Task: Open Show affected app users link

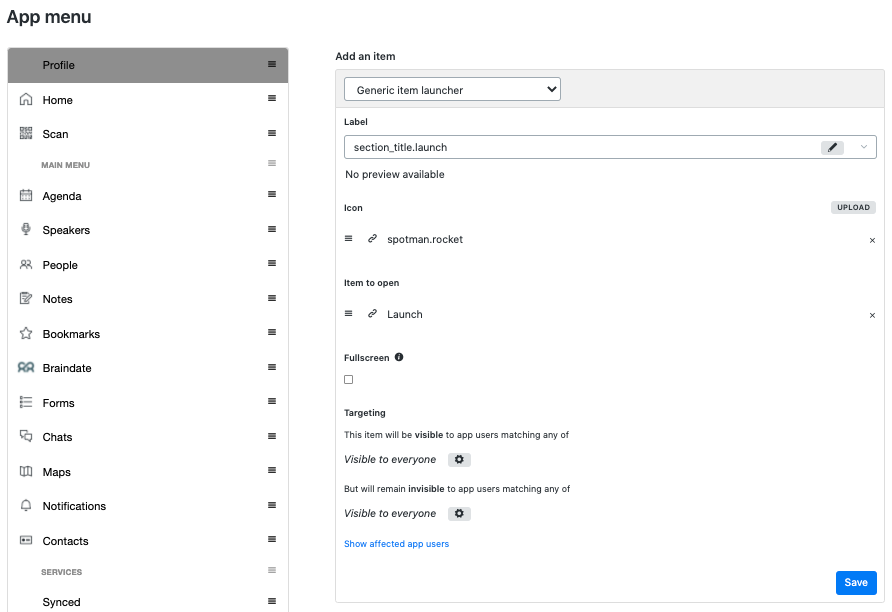Action: tap(397, 544)
